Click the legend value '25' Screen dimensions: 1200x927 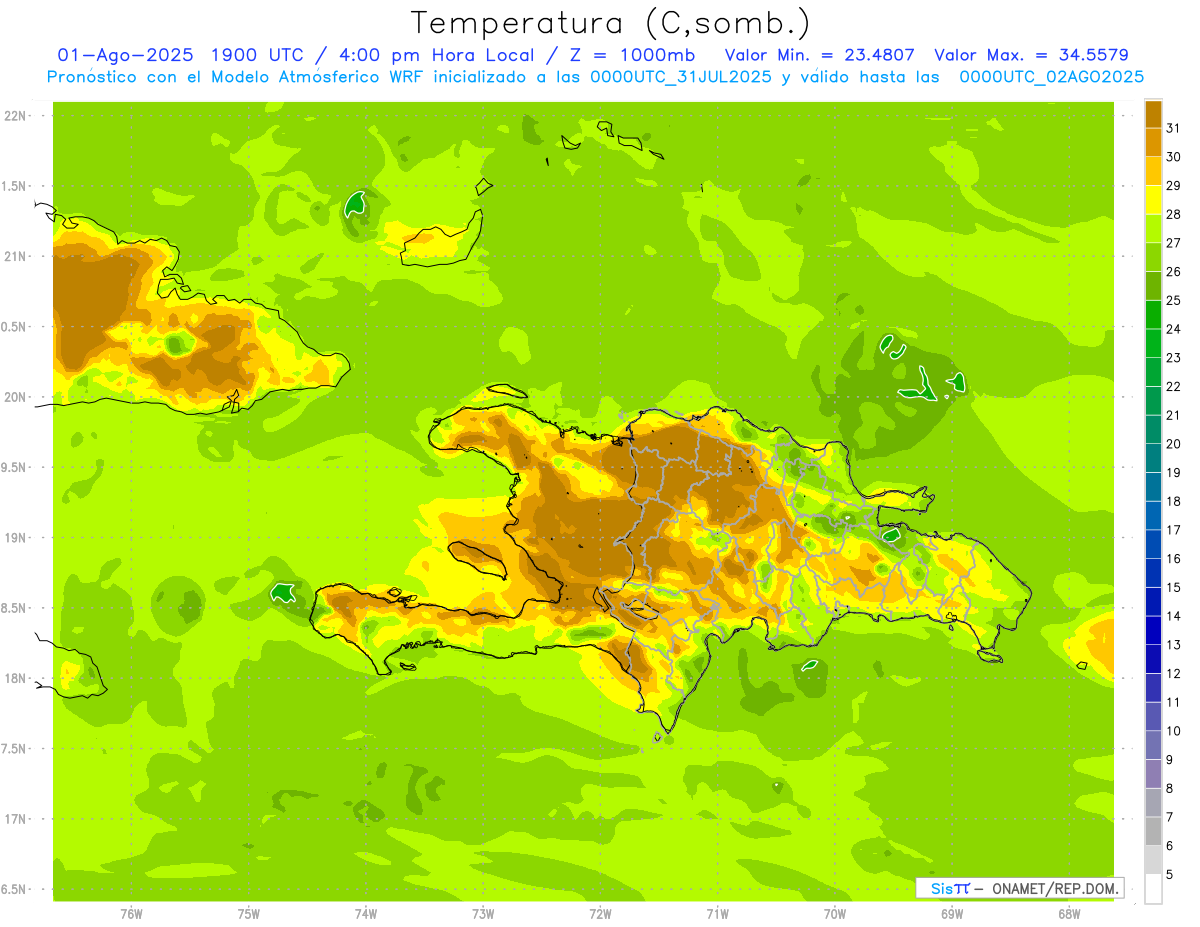[1174, 300]
